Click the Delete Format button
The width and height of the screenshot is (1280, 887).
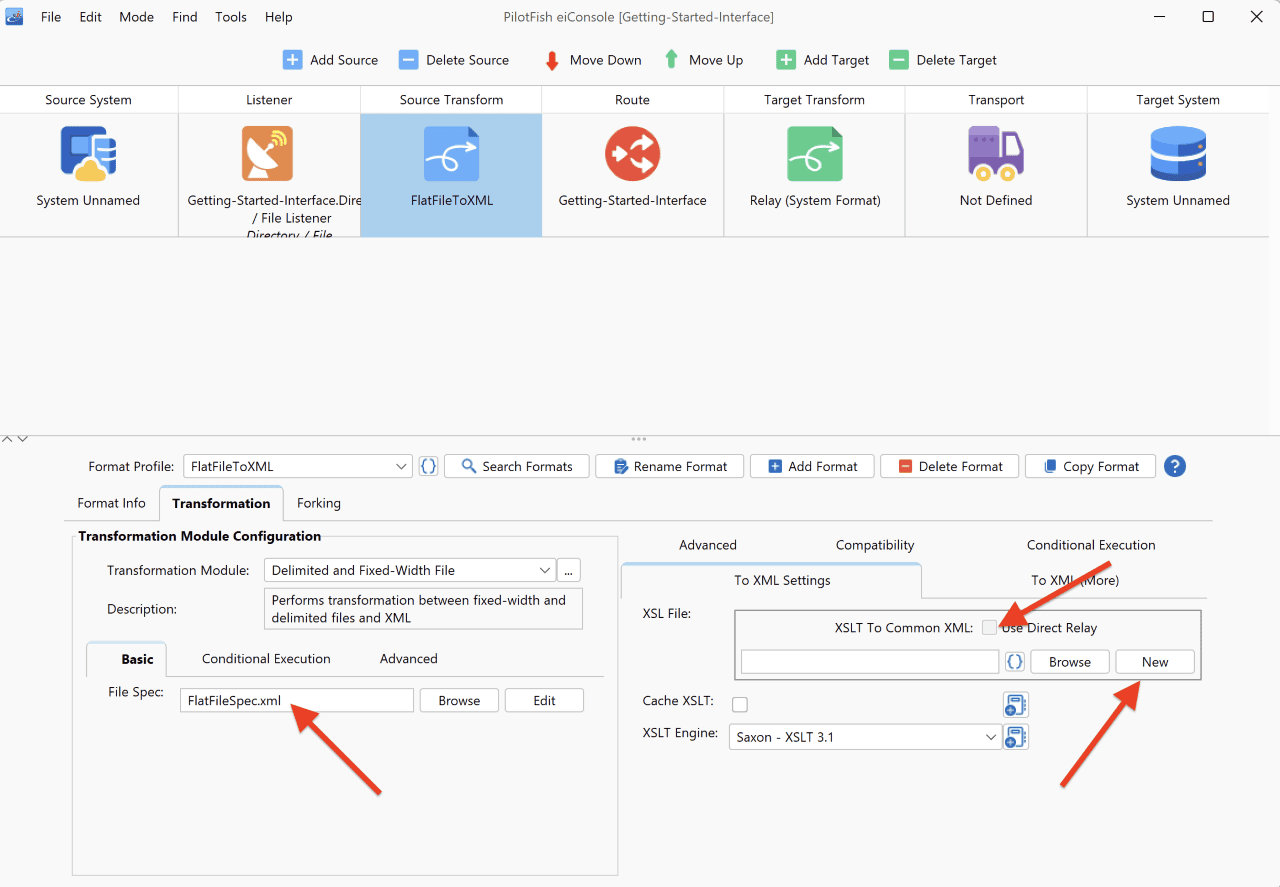coord(949,466)
